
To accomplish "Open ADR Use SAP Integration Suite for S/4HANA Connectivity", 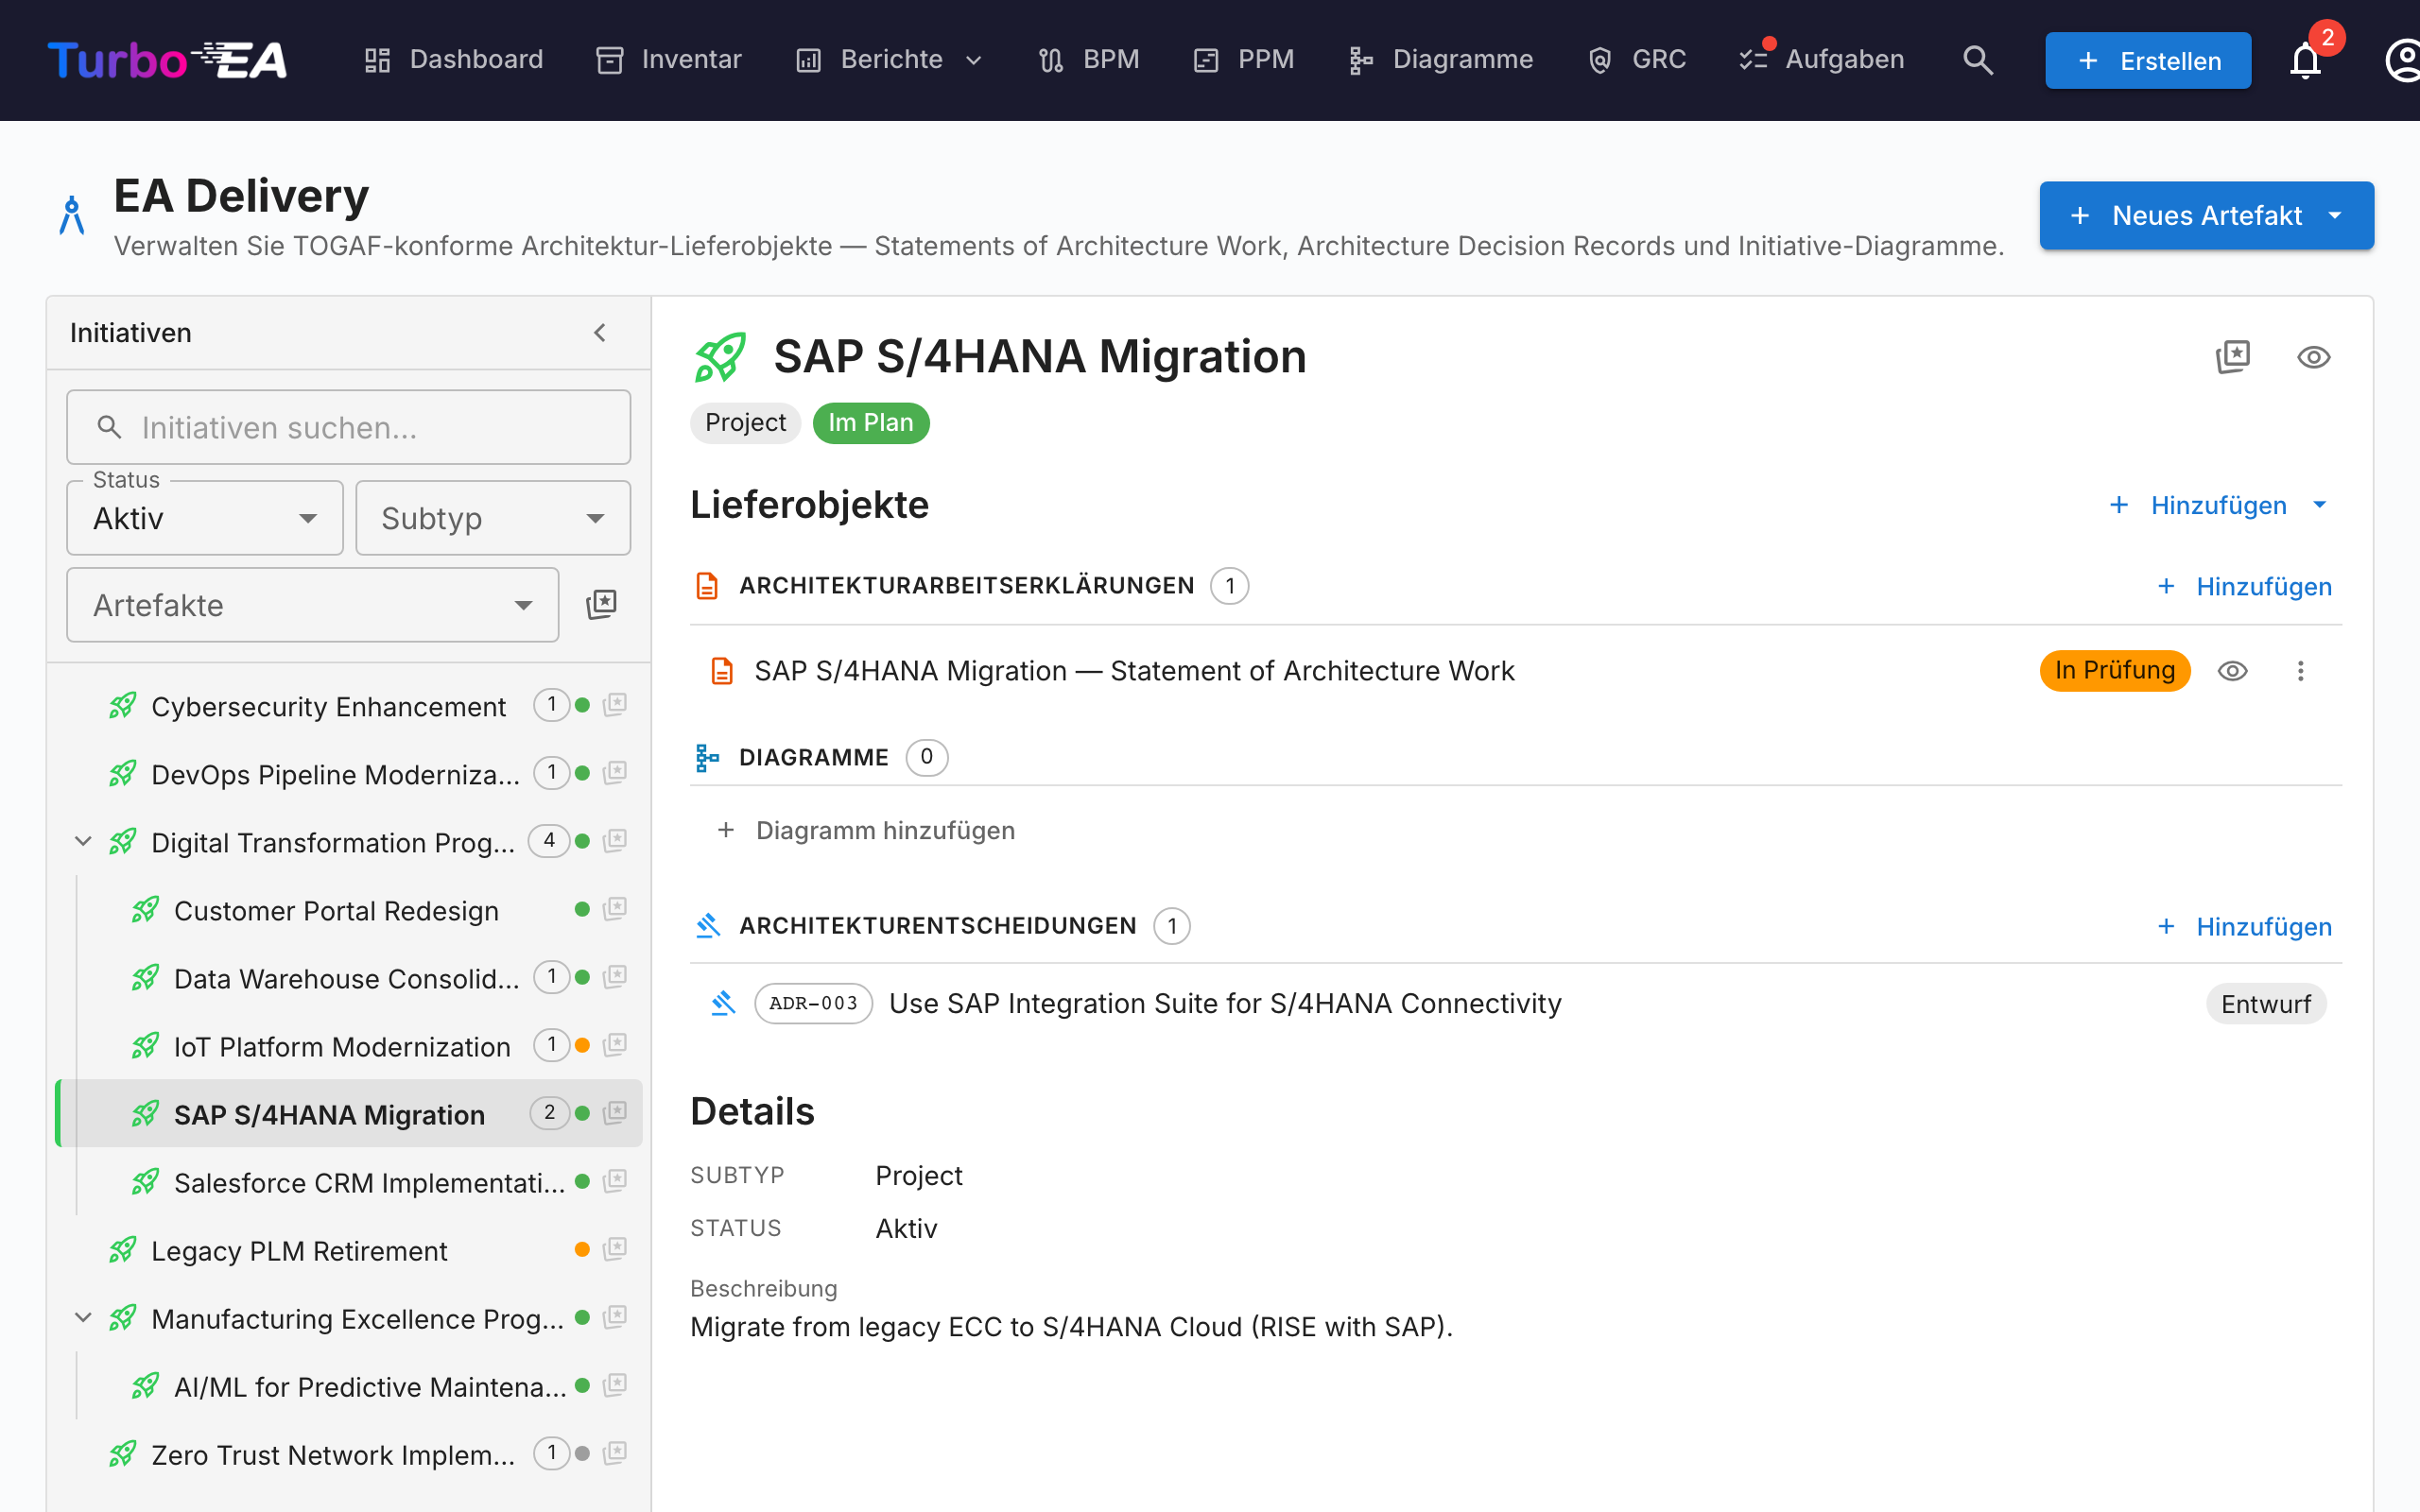I will point(1225,1003).
